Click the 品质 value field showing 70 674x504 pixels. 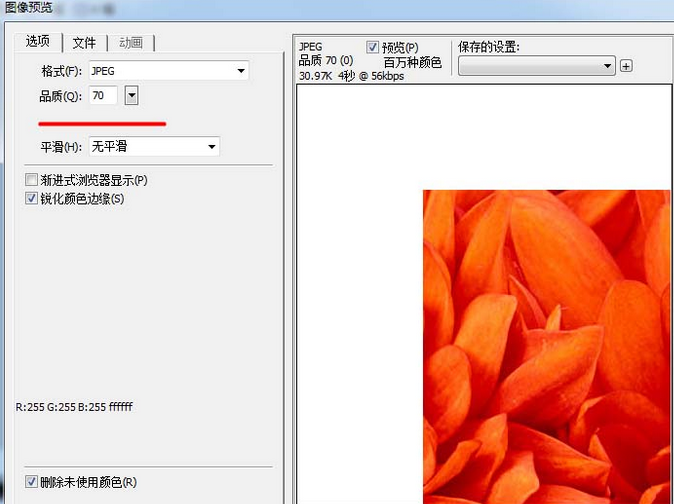tap(102, 95)
